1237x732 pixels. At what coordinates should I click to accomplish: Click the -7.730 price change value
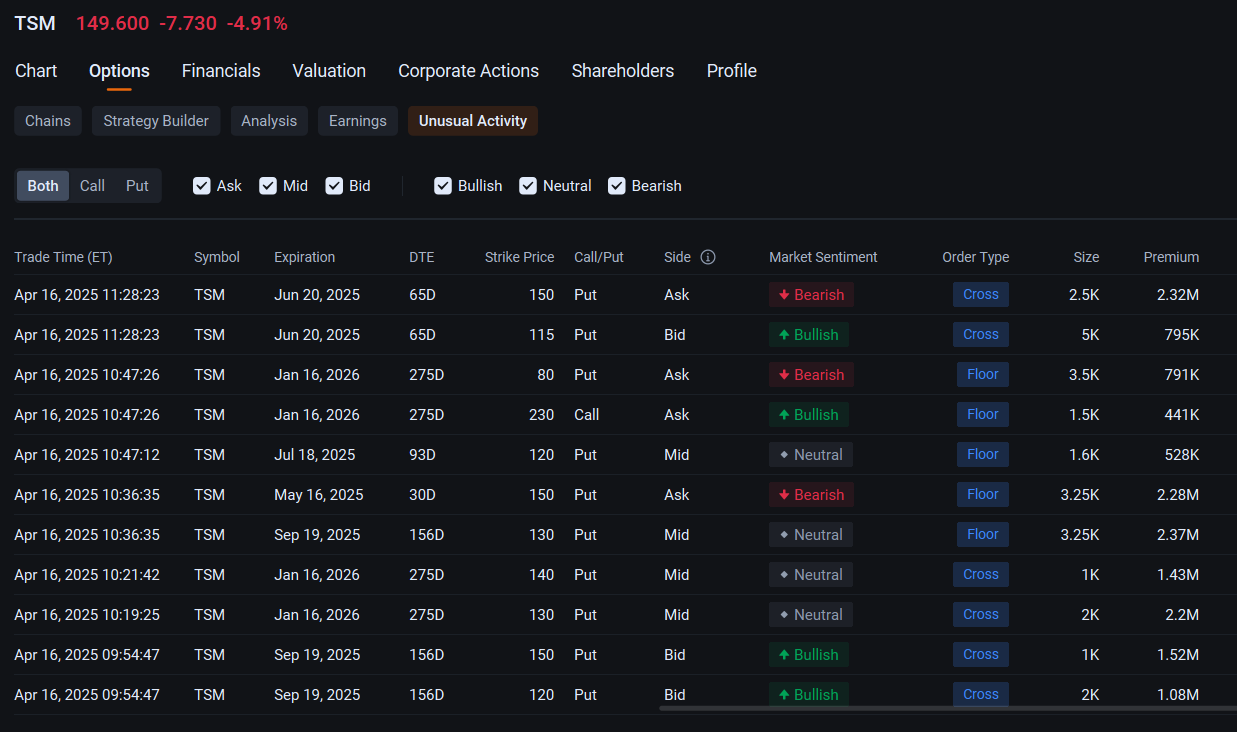tap(188, 23)
